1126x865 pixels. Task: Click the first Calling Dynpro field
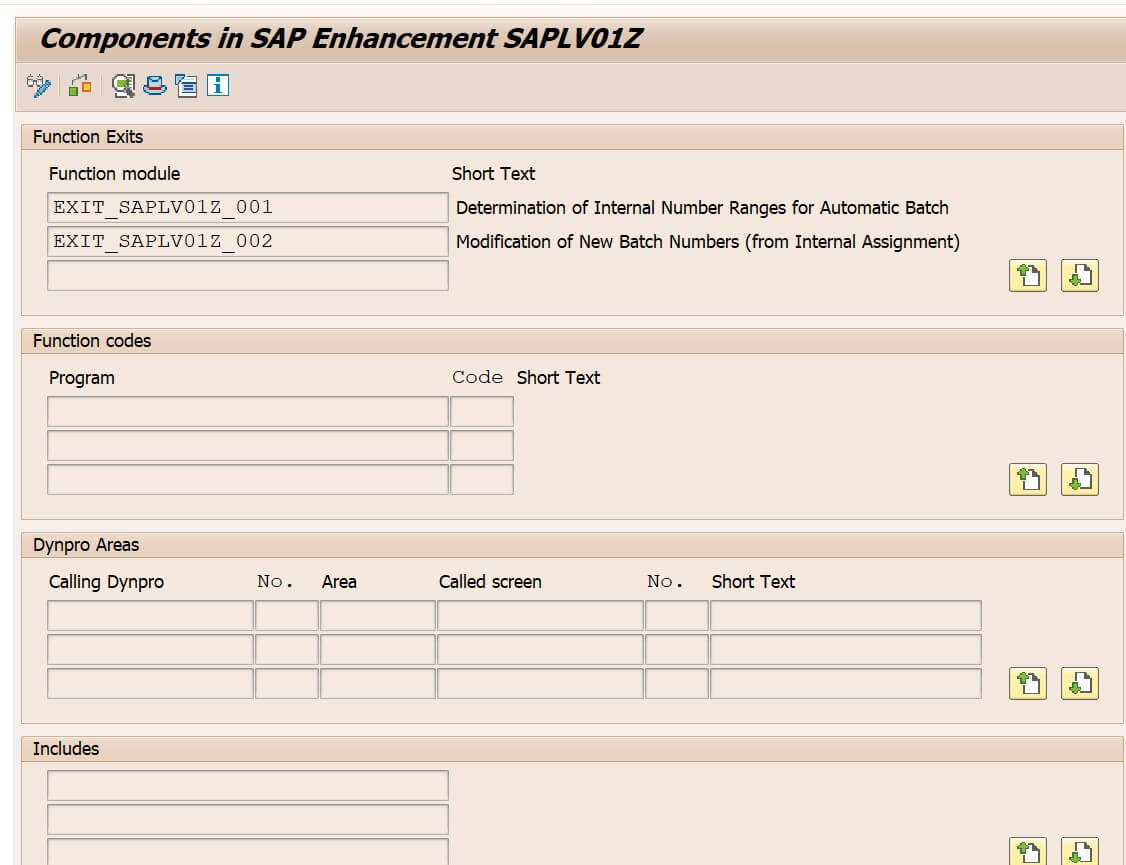coord(149,615)
